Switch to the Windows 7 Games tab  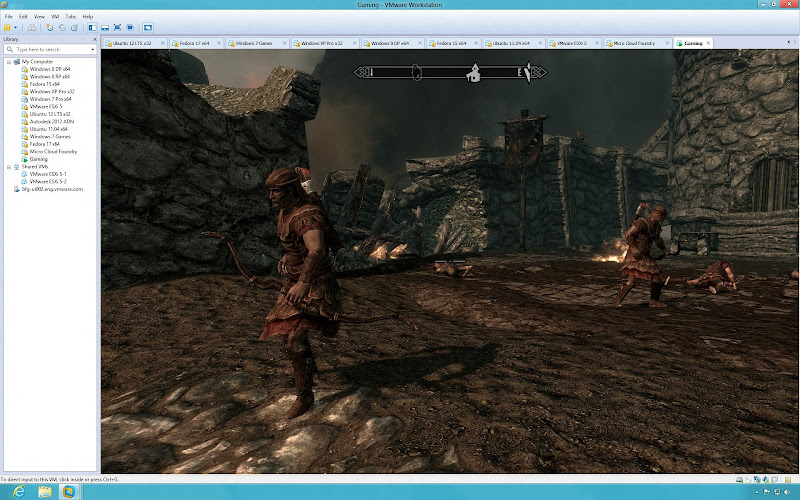pyautogui.click(x=254, y=43)
